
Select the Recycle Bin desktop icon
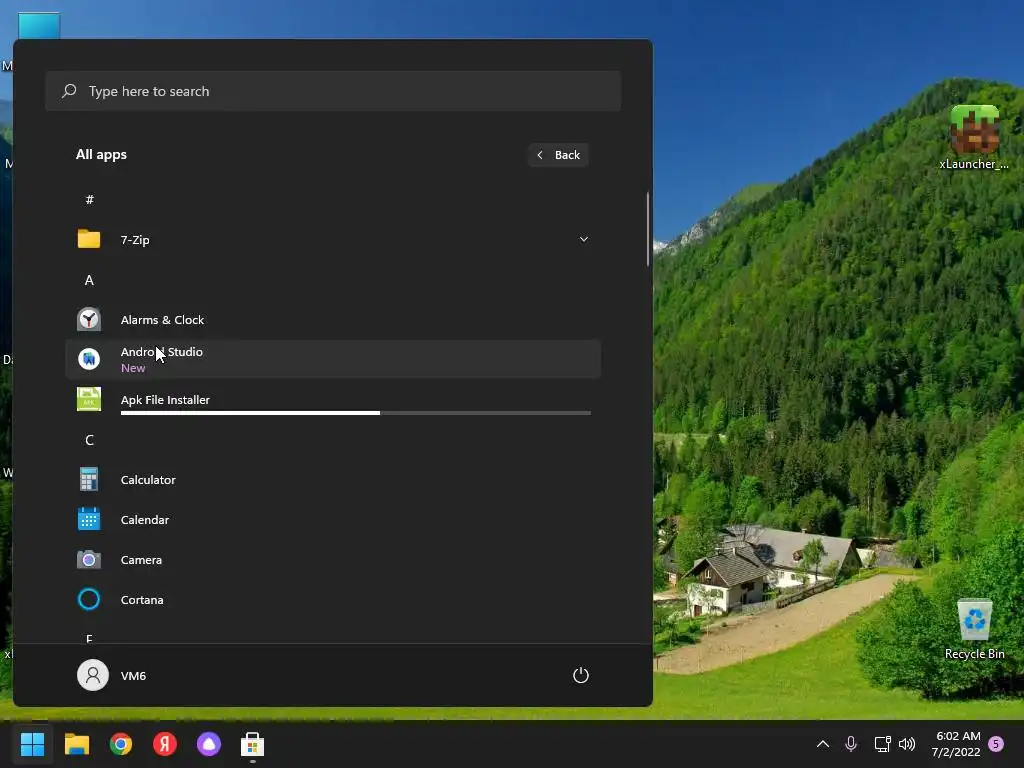974,629
